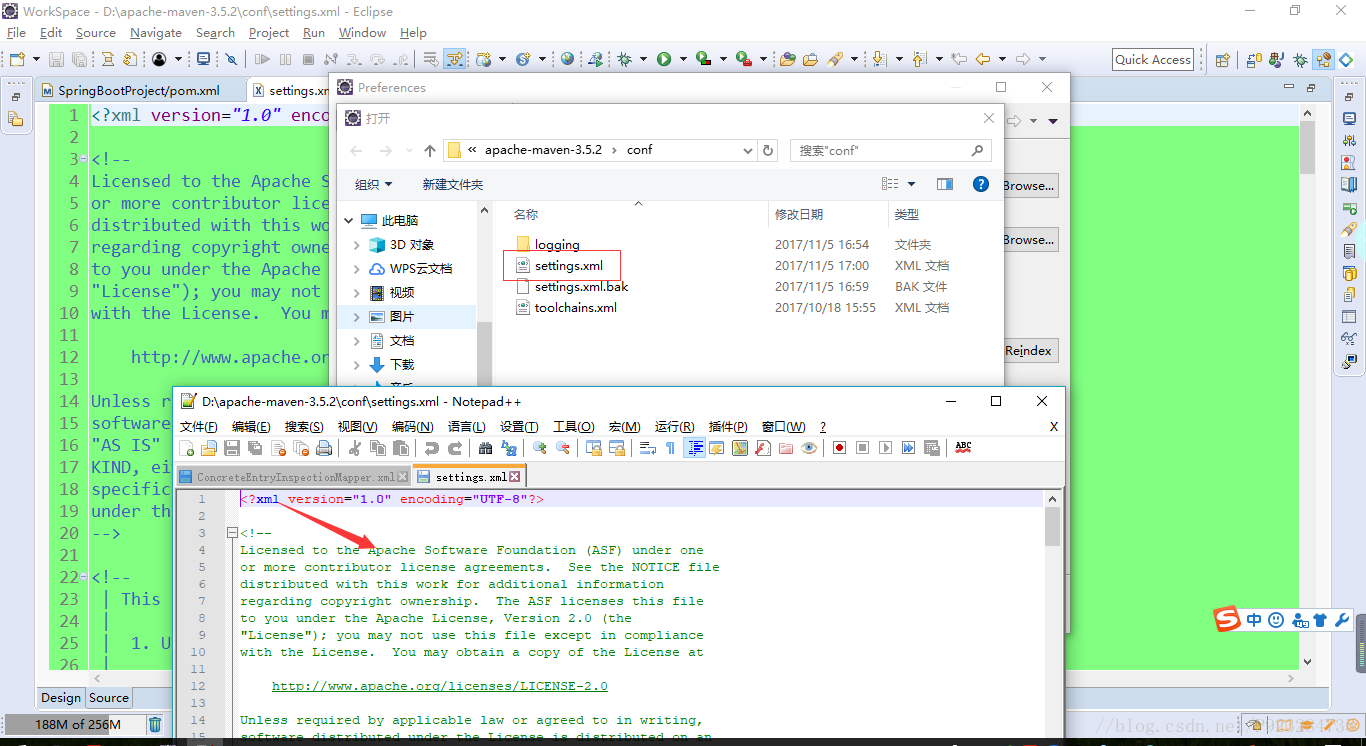Collapse fold marker at Eclipse line 22
The image size is (1366, 746).
pyautogui.click(x=86, y=577)
